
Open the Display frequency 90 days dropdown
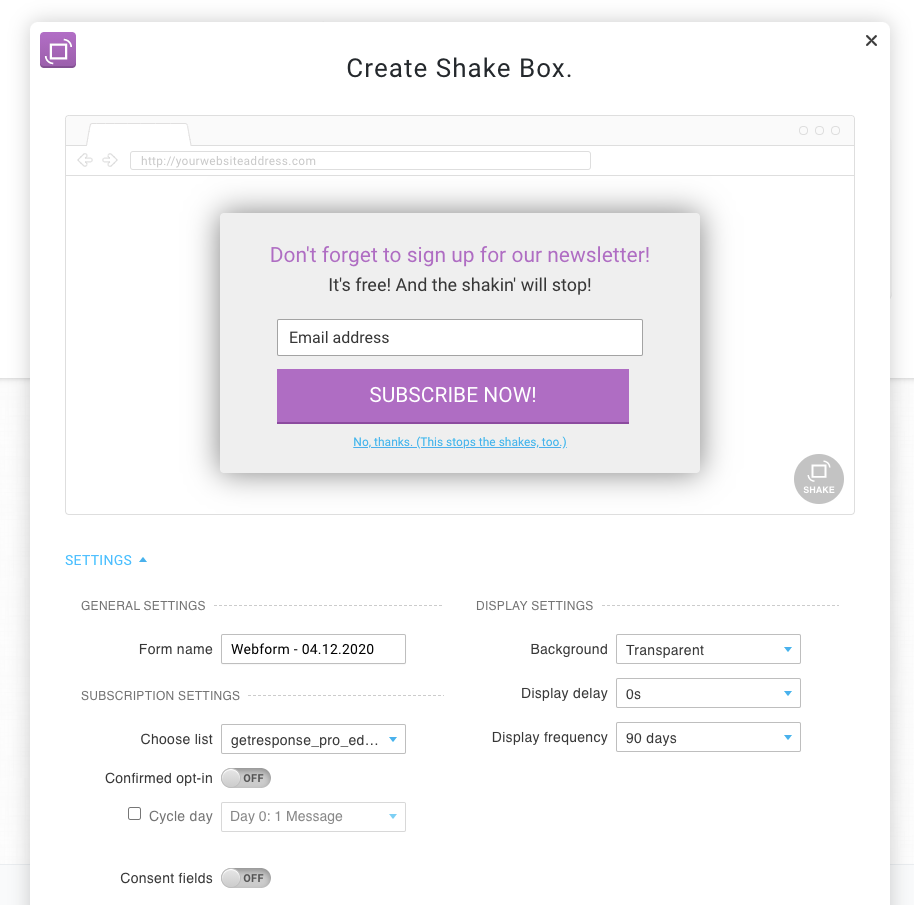pyautogui.click(x=708, y=737)
